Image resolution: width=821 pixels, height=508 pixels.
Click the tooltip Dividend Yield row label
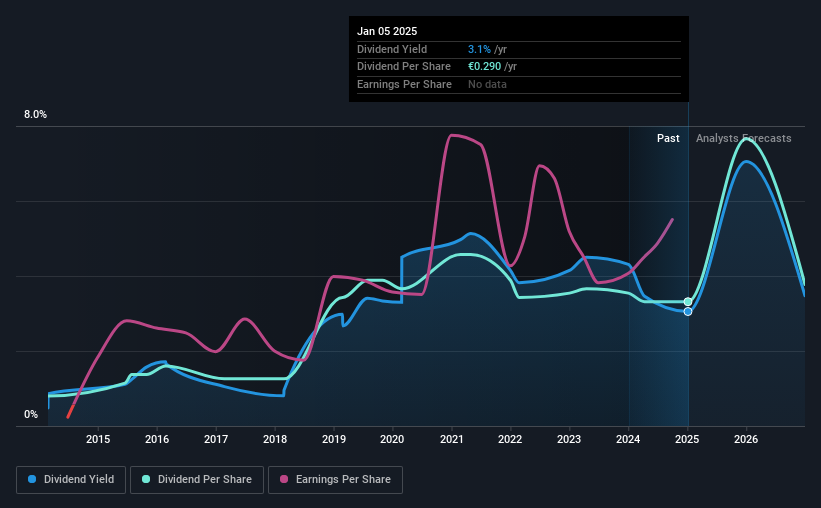pos(392,49)
